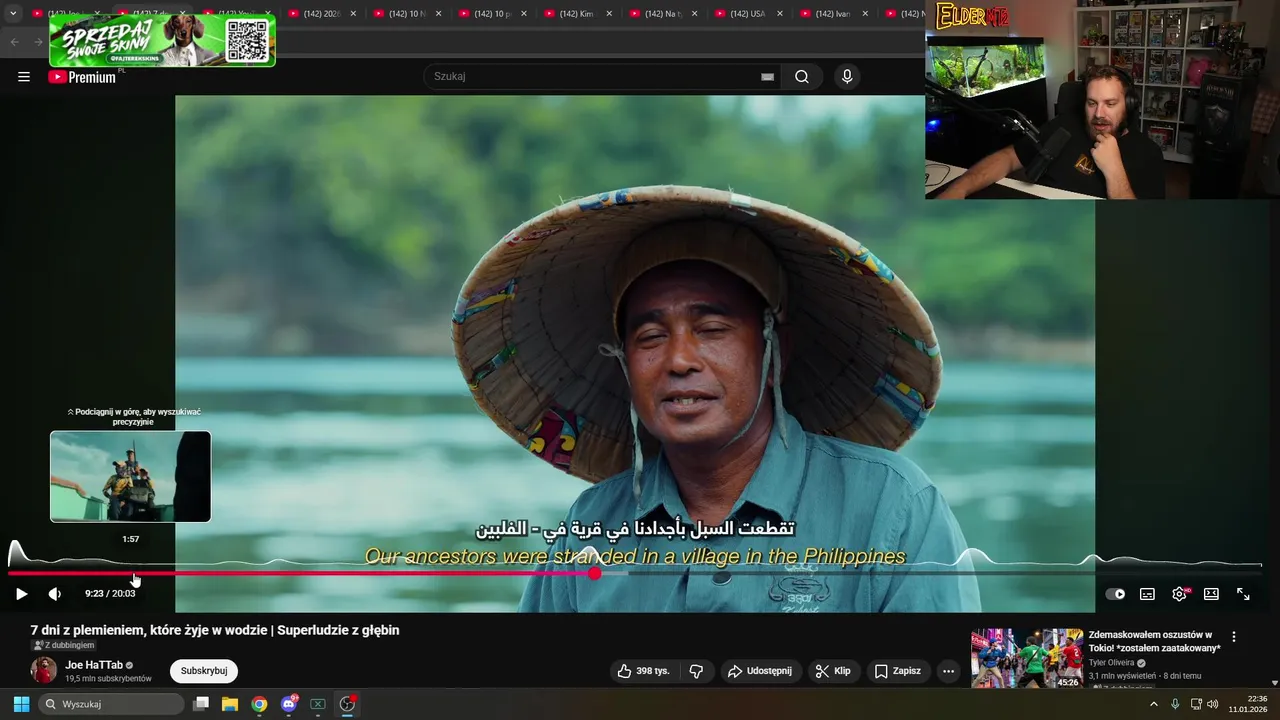This screenshot has width=1280, height=720.
Task: Go to YouTube Premium home logo
Action: (x=82, y=77)
